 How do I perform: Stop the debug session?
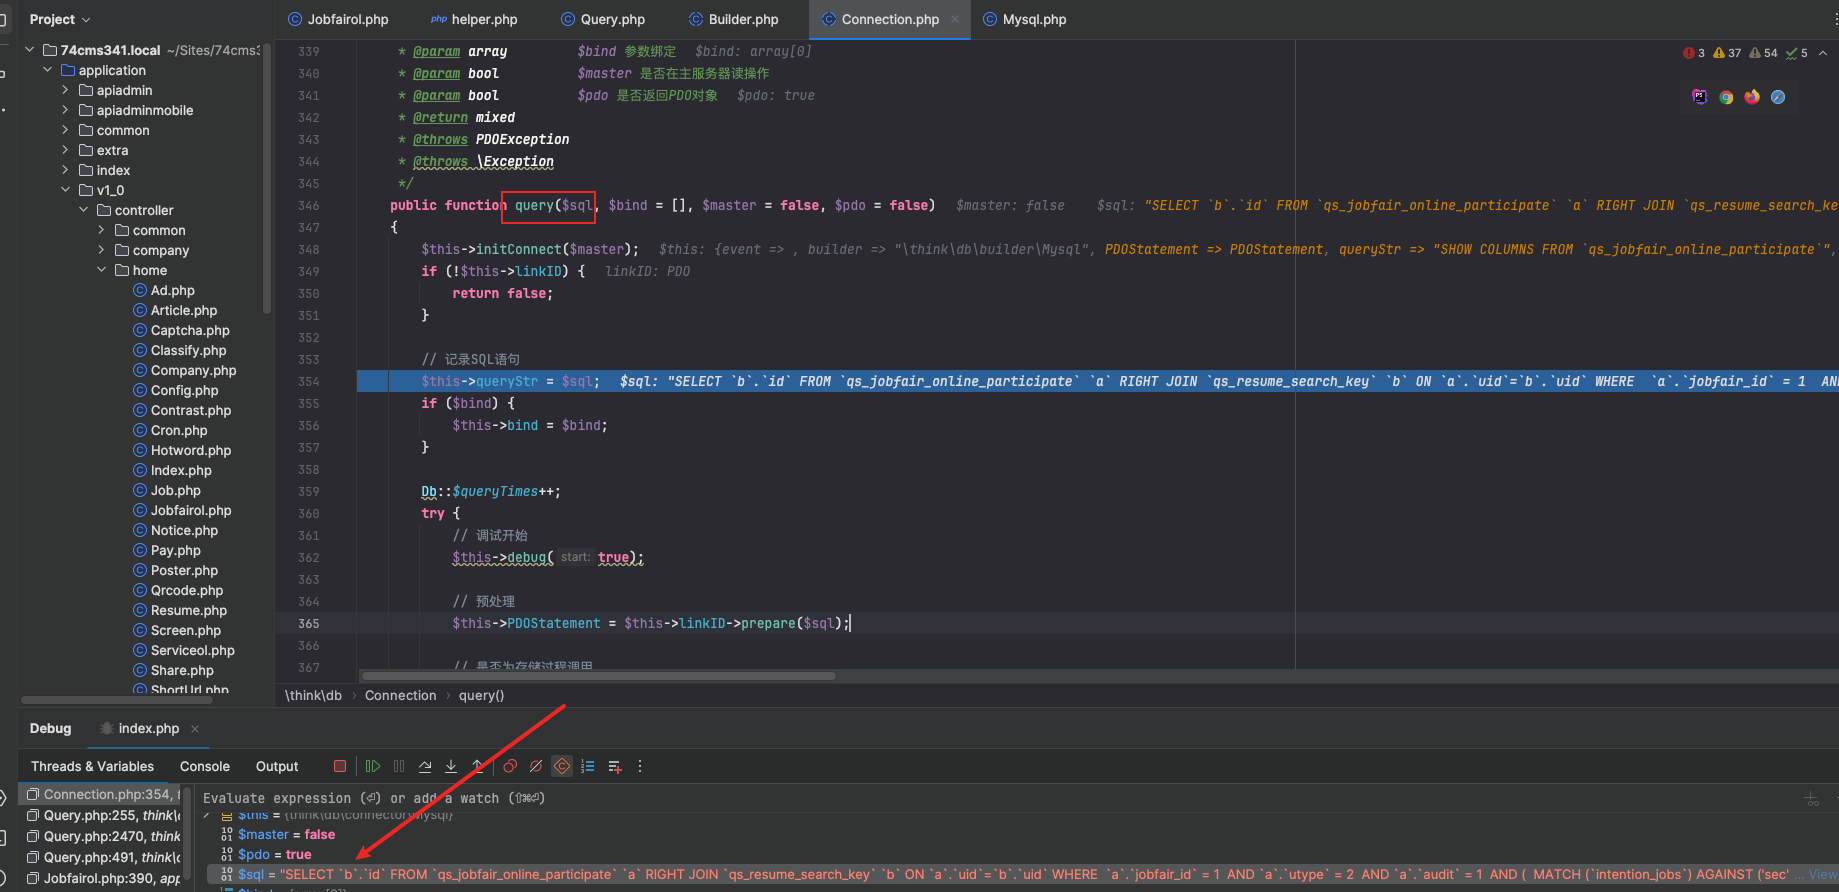pos(340,766)
